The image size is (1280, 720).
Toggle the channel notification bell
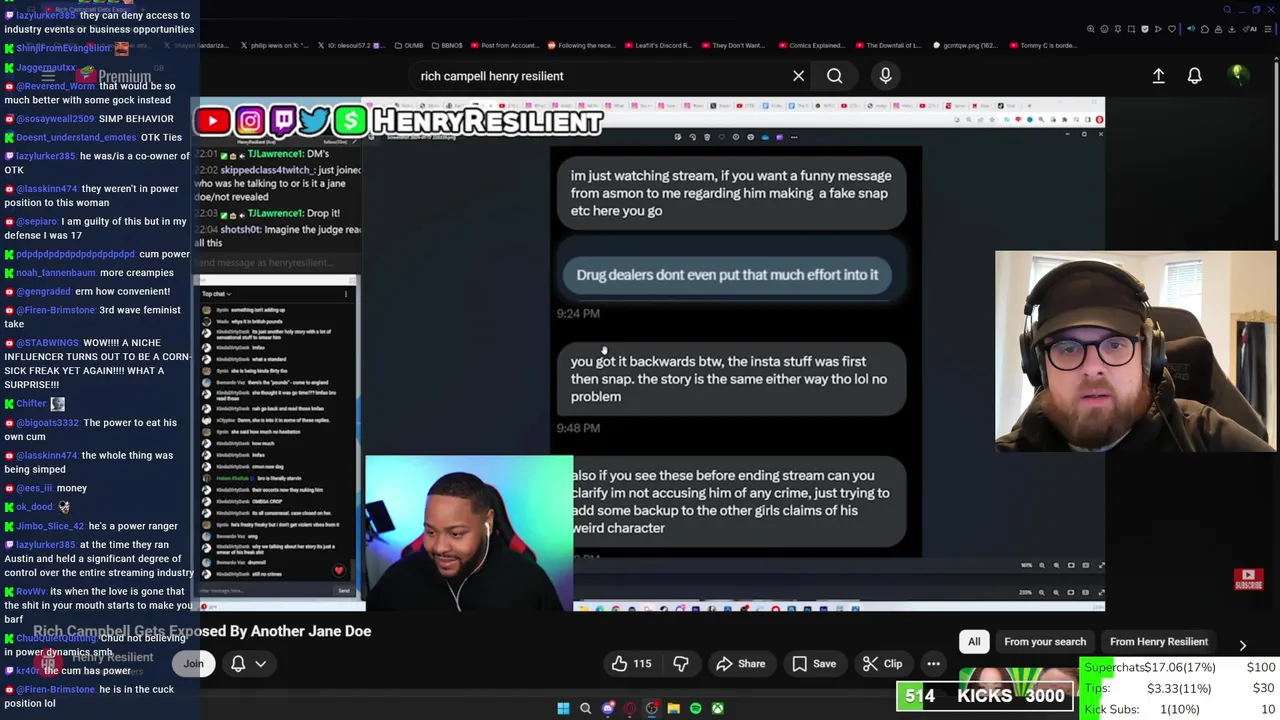click(238, 663)
